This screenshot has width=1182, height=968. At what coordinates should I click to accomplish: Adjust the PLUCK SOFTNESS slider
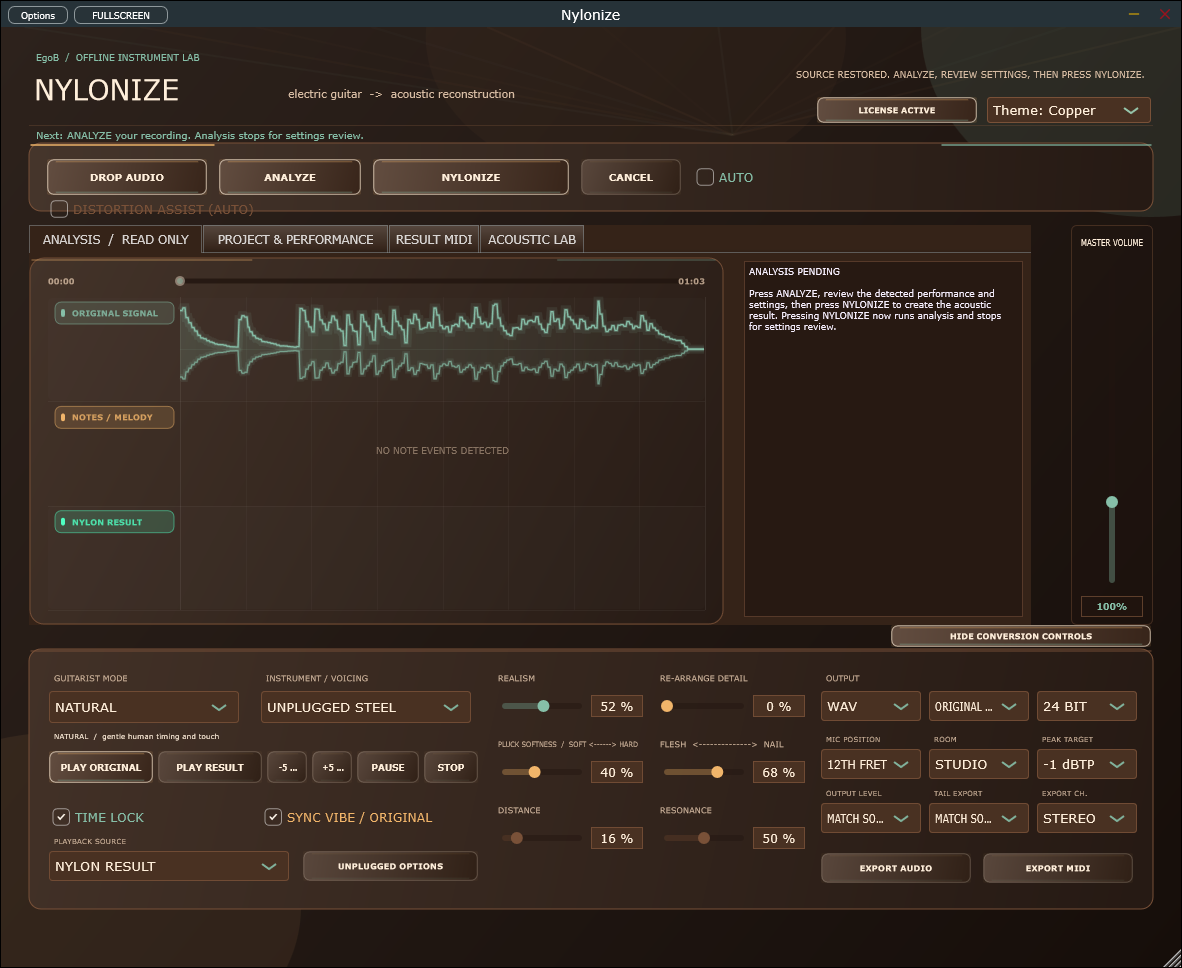[534, 772]
